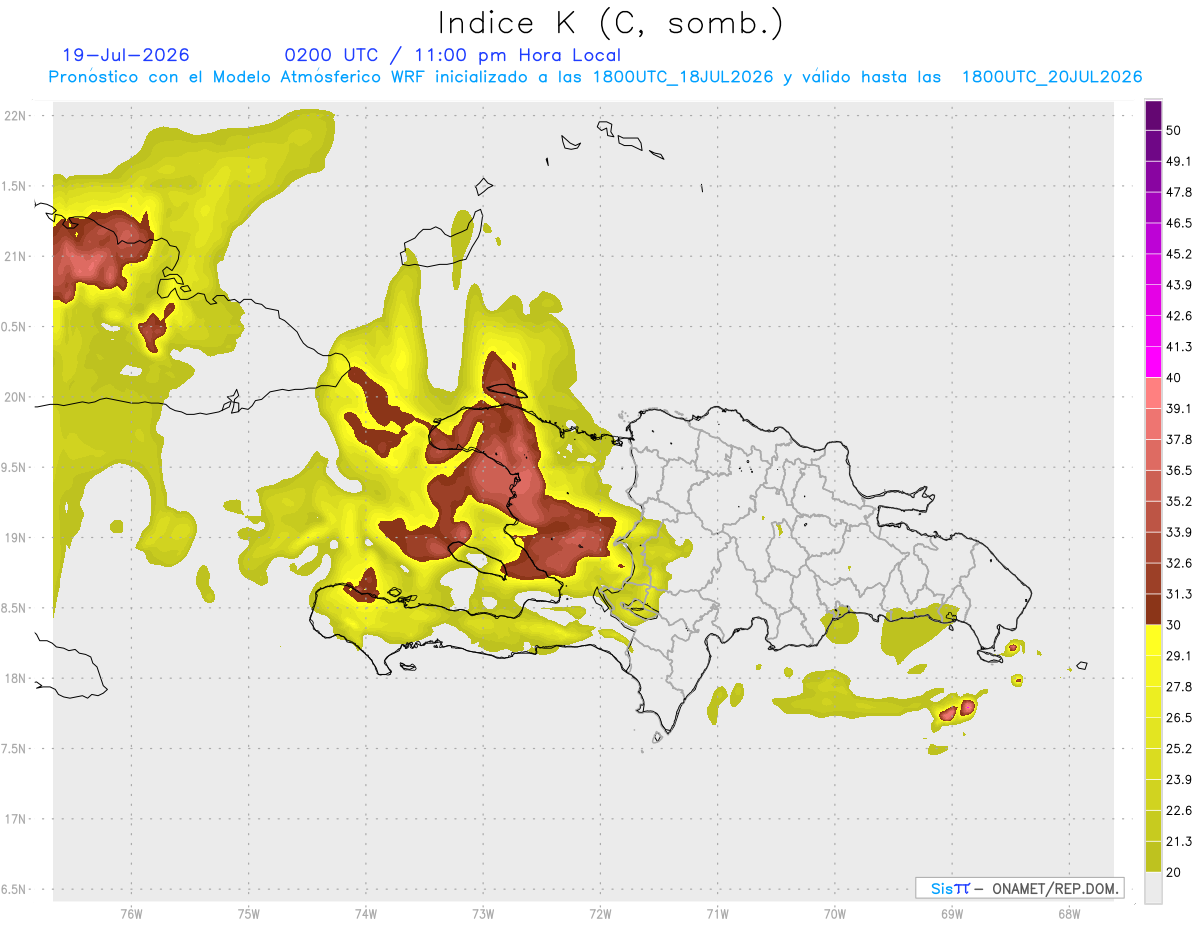Click the "20N" latitude label

pyautogui.click(x=15, y=397)
